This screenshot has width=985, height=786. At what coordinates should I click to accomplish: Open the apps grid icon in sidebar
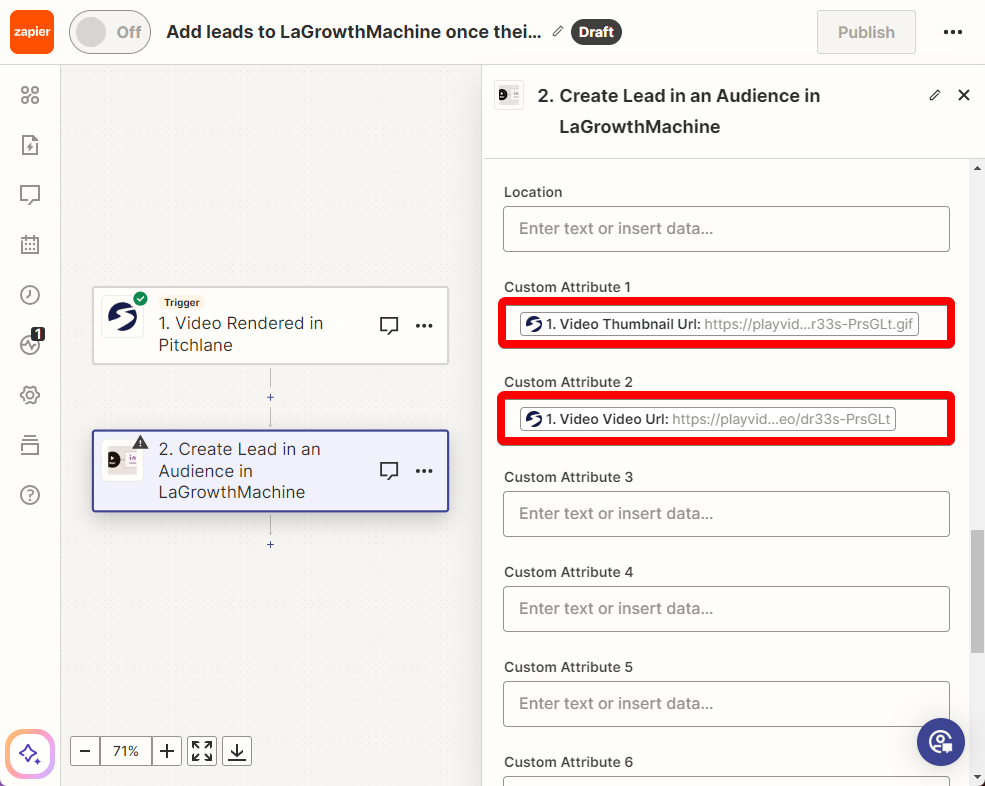(x=30, y=95)
